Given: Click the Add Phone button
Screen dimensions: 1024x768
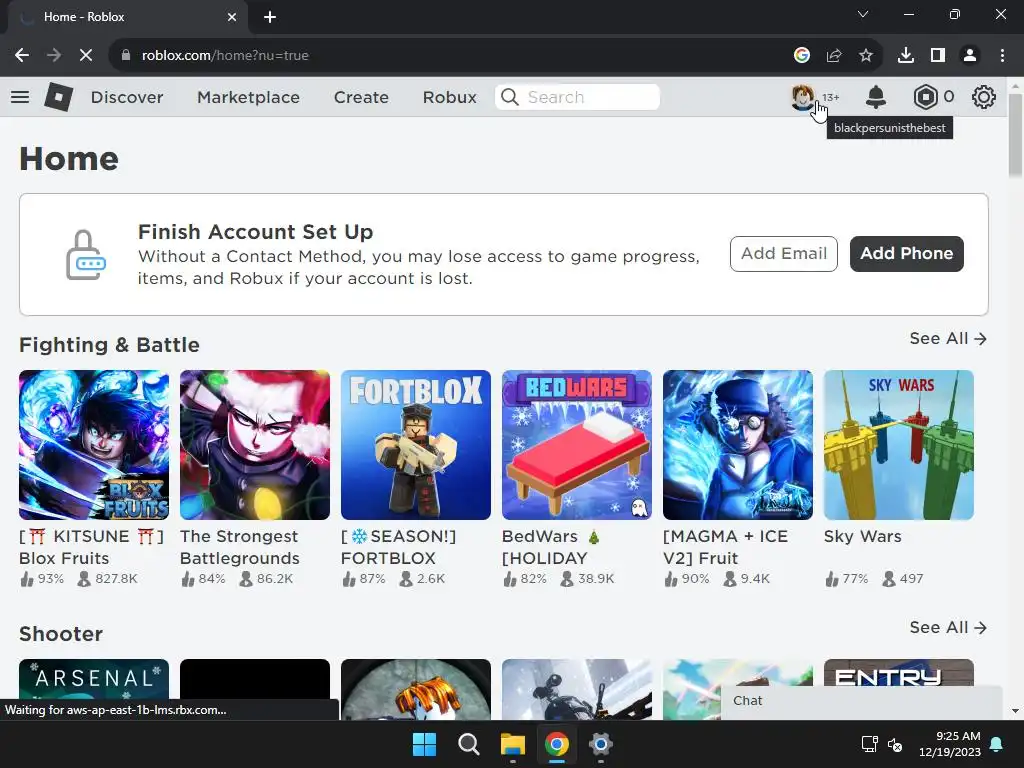Looking at the screenshot, I should point(906,253).
